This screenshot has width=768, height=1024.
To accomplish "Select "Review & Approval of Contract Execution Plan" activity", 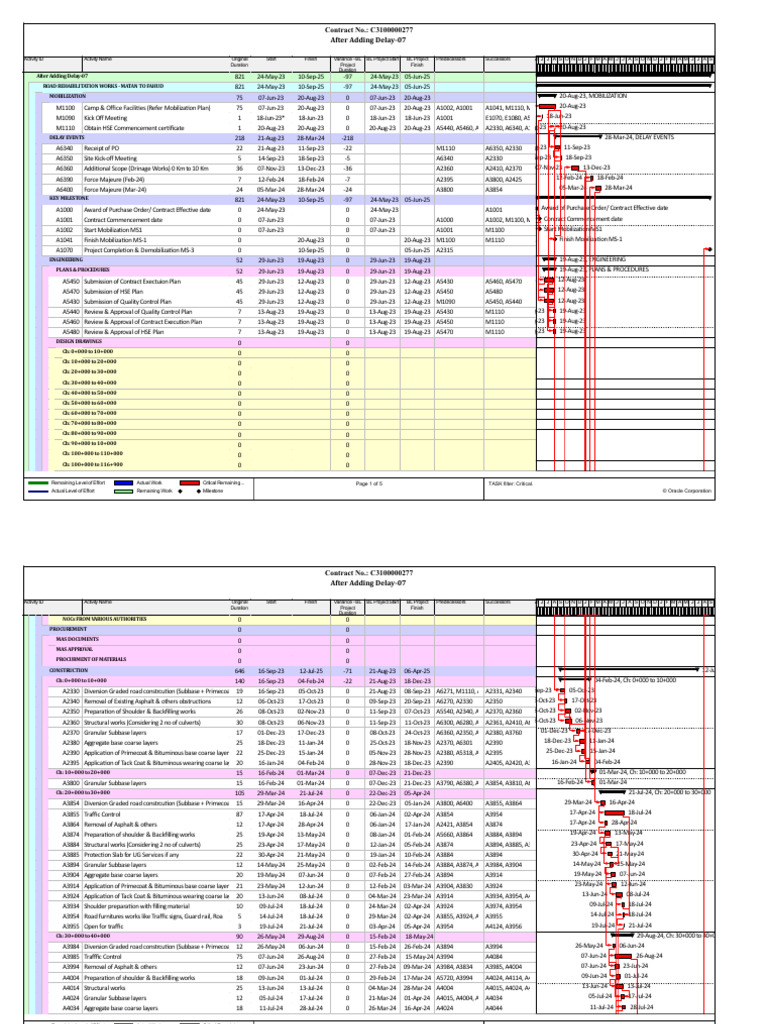I will click(x=143, y=321).
